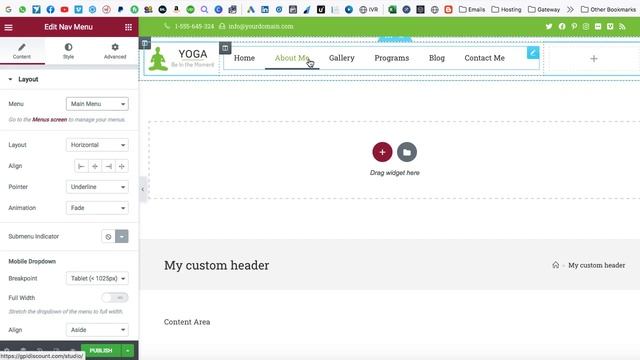Follow the Menus screen link

click(49, 120)
